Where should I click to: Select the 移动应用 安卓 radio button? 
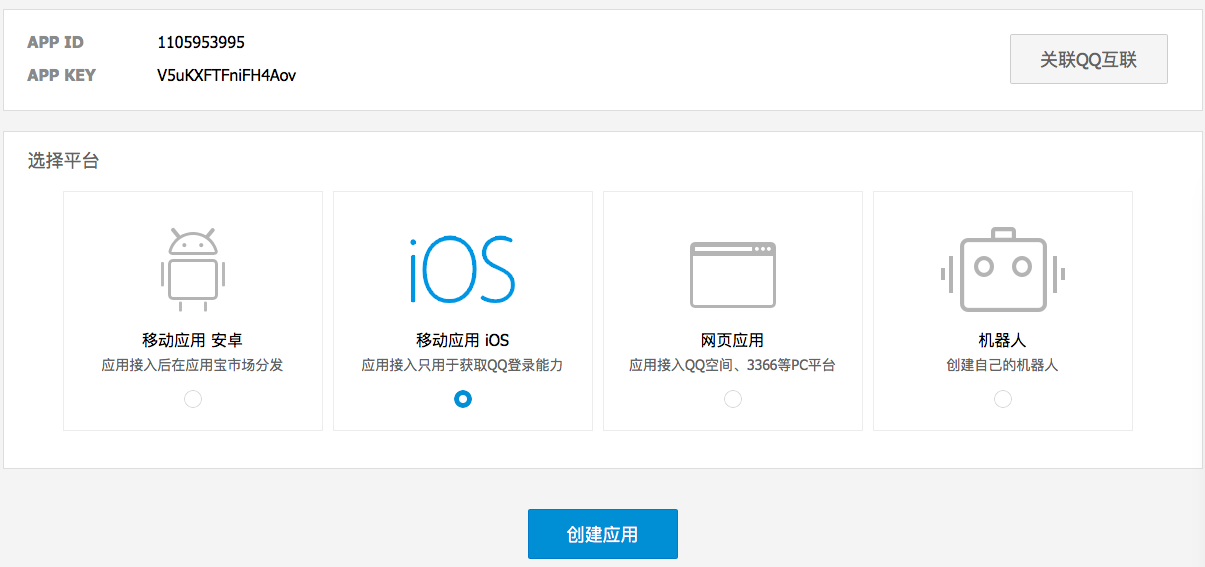pyautogui.click(x=193, y=399)
